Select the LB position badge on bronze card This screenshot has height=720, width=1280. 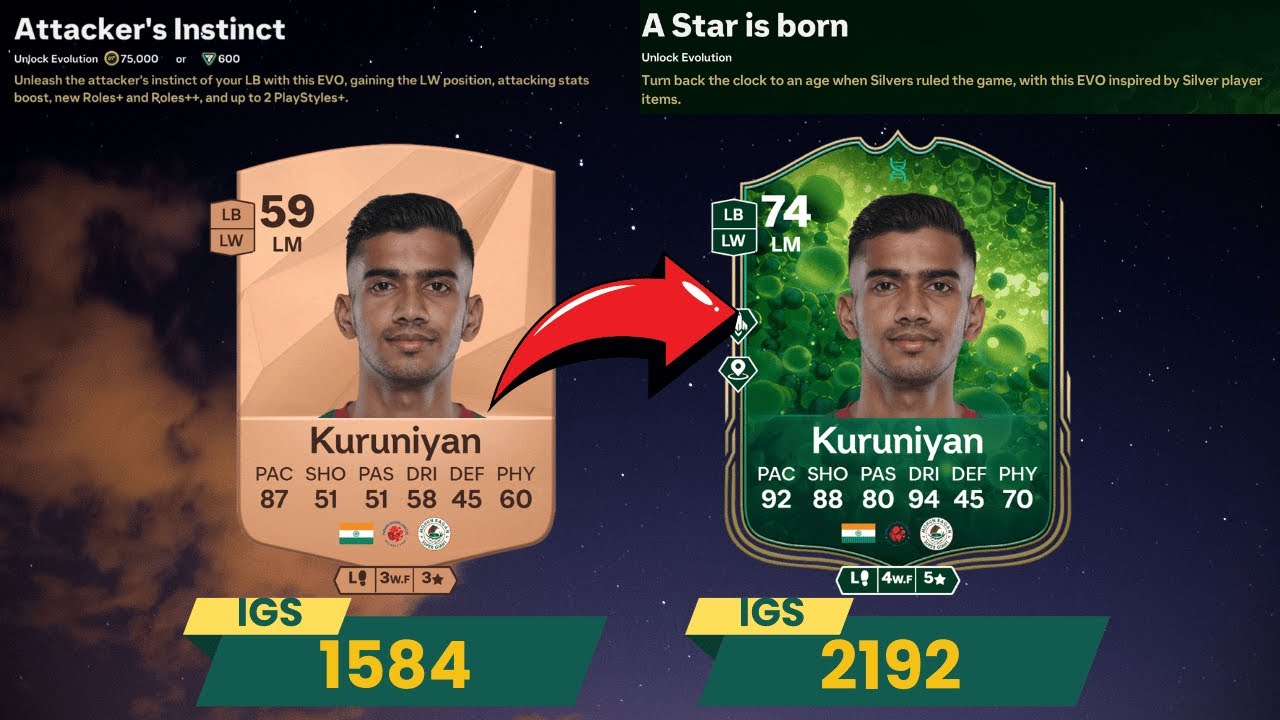tap(232, 214)
